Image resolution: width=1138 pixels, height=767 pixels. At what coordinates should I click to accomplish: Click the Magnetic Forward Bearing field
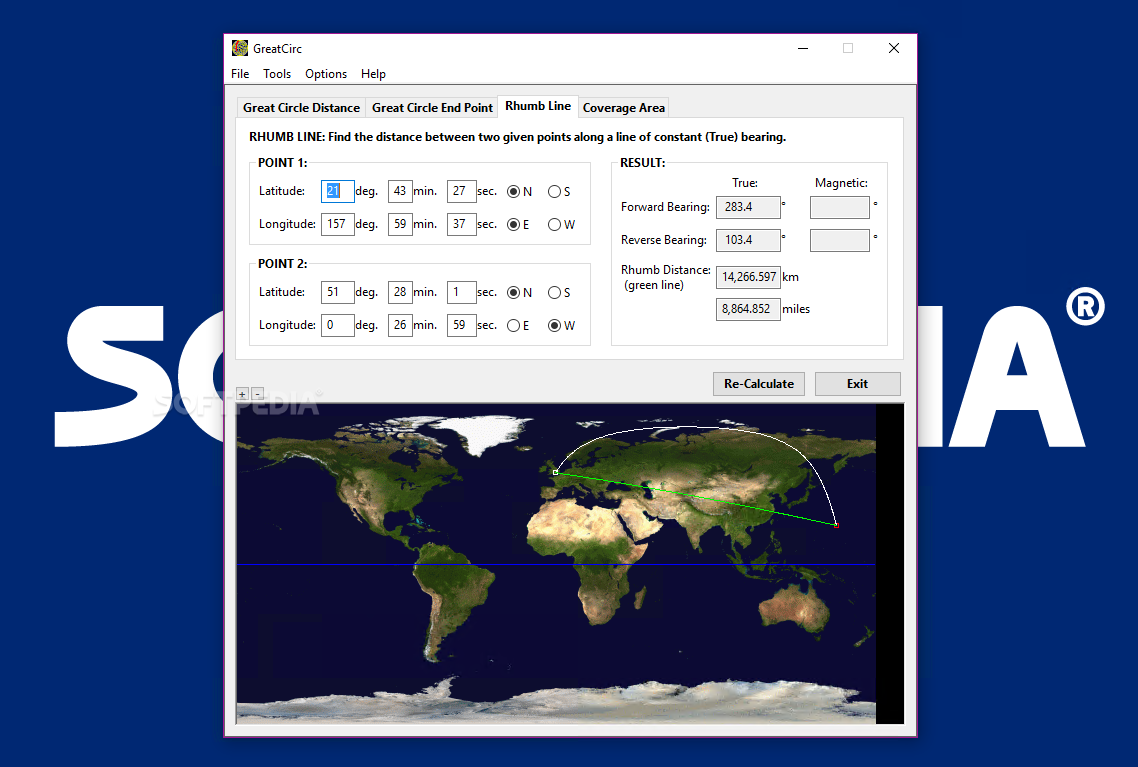[840, 207]
